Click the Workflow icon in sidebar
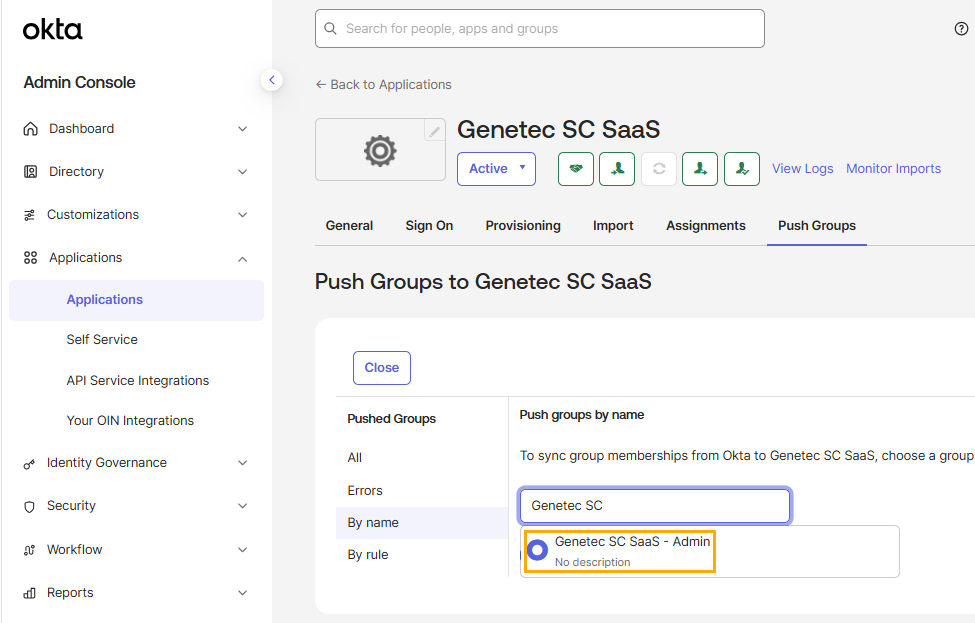 pyautogui.click(x=29, y=550)
